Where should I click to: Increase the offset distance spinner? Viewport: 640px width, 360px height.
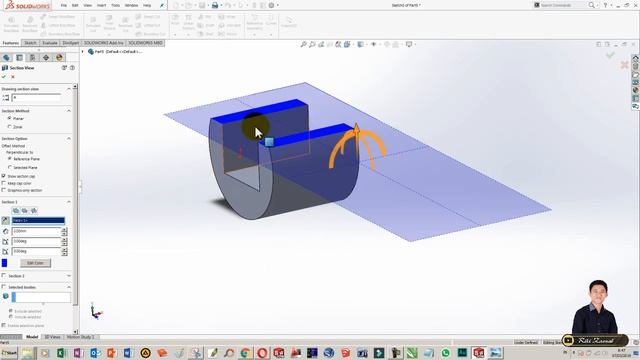click(x=64, y=229)
